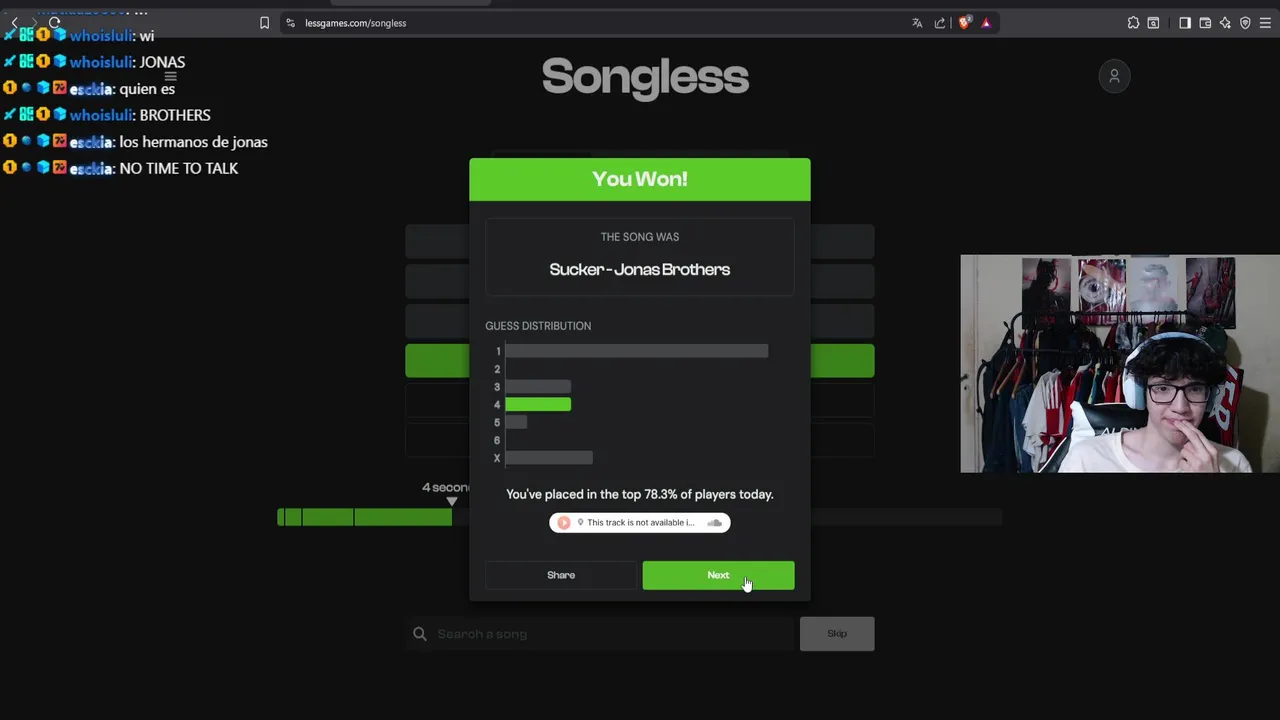Open the Brave VPN shield icon
Viewport: 1280px width, 720px height.
(x=1245, y=23)
